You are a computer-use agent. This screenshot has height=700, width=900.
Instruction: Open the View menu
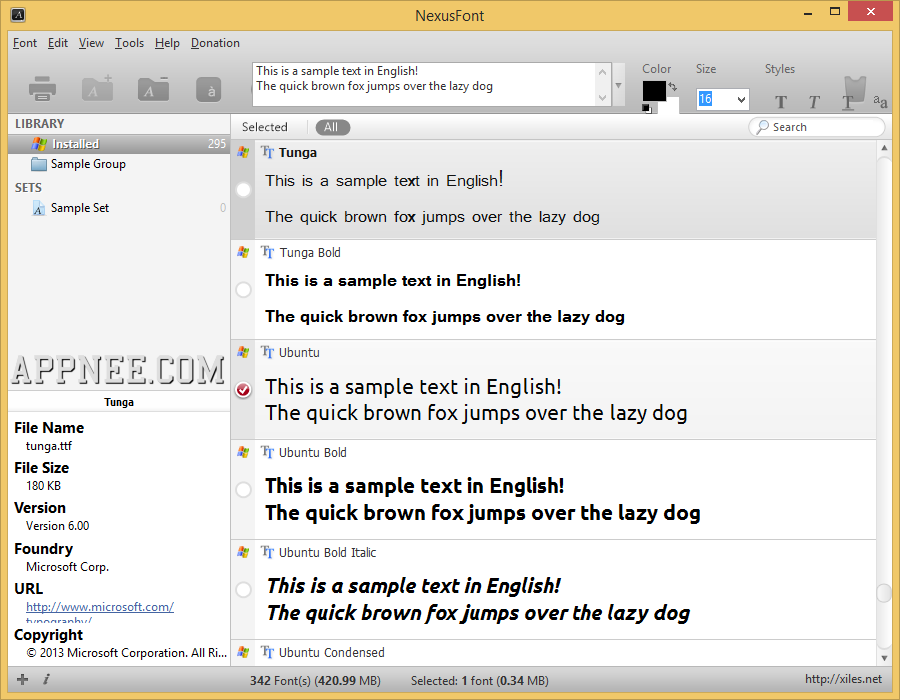(x=91, y=43)
